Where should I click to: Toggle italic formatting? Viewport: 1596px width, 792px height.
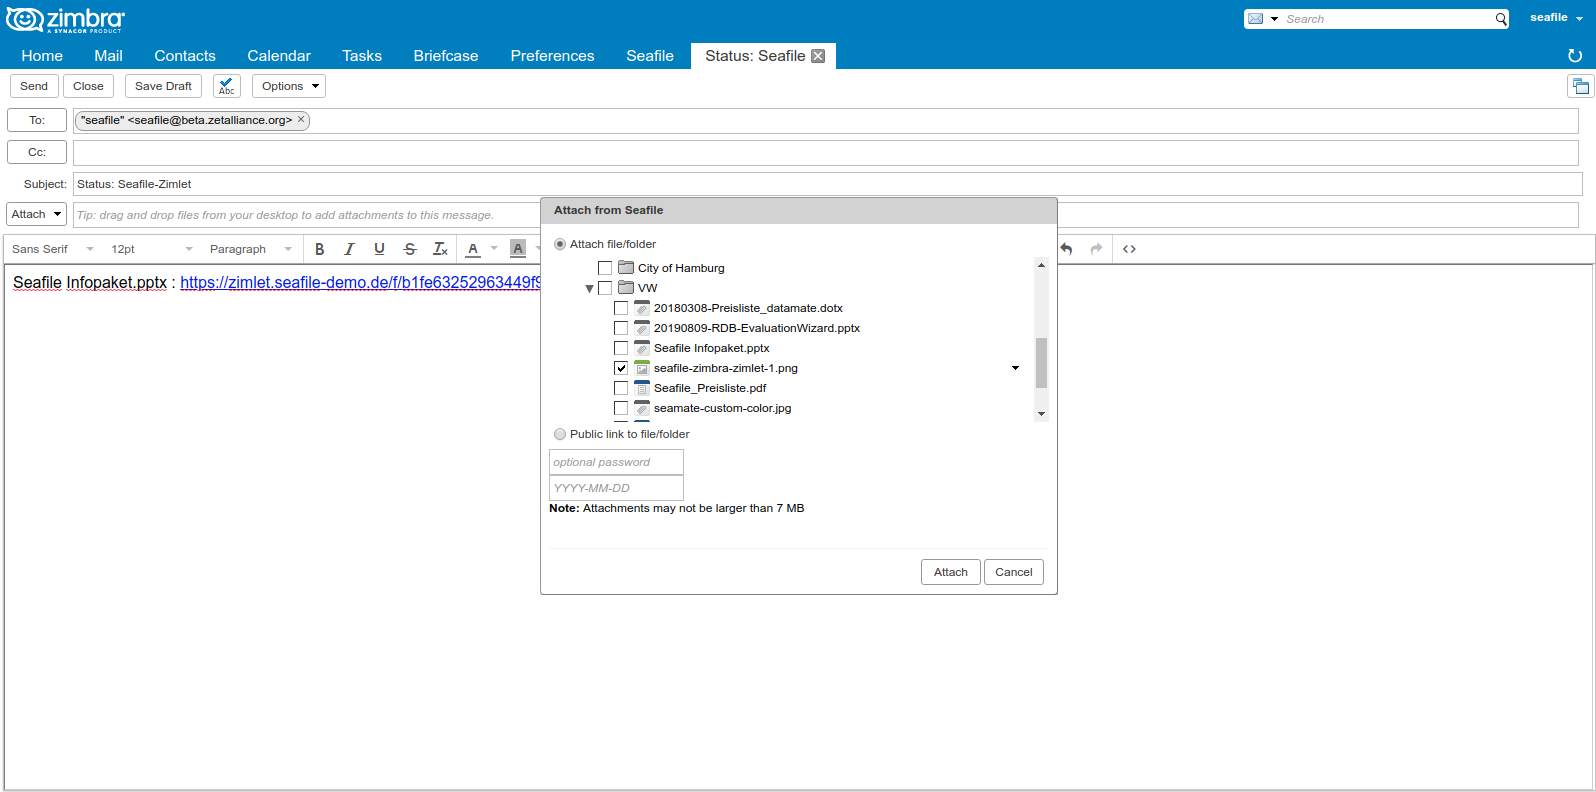point(349,249)
